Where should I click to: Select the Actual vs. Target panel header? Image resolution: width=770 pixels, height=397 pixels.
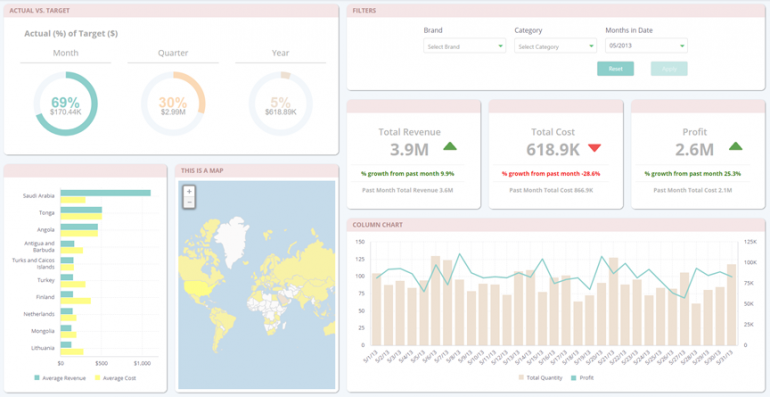click(171, 10)
